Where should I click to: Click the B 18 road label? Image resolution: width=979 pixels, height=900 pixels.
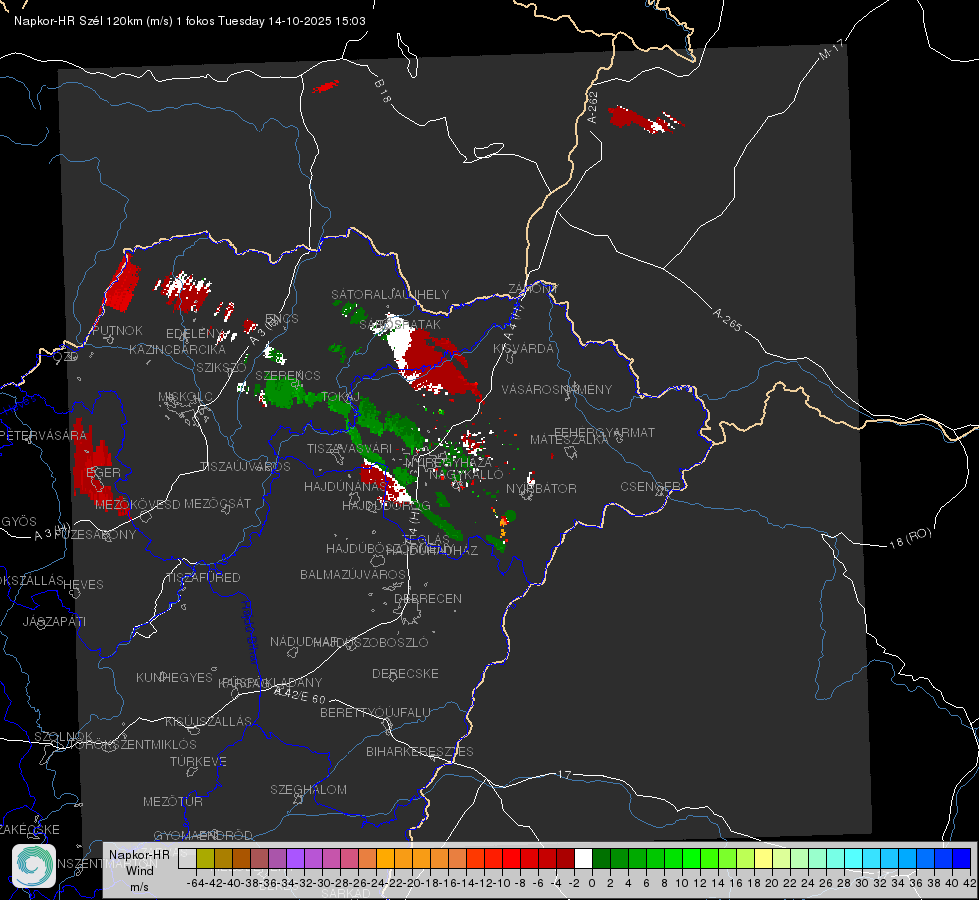(x=383, y=91)
